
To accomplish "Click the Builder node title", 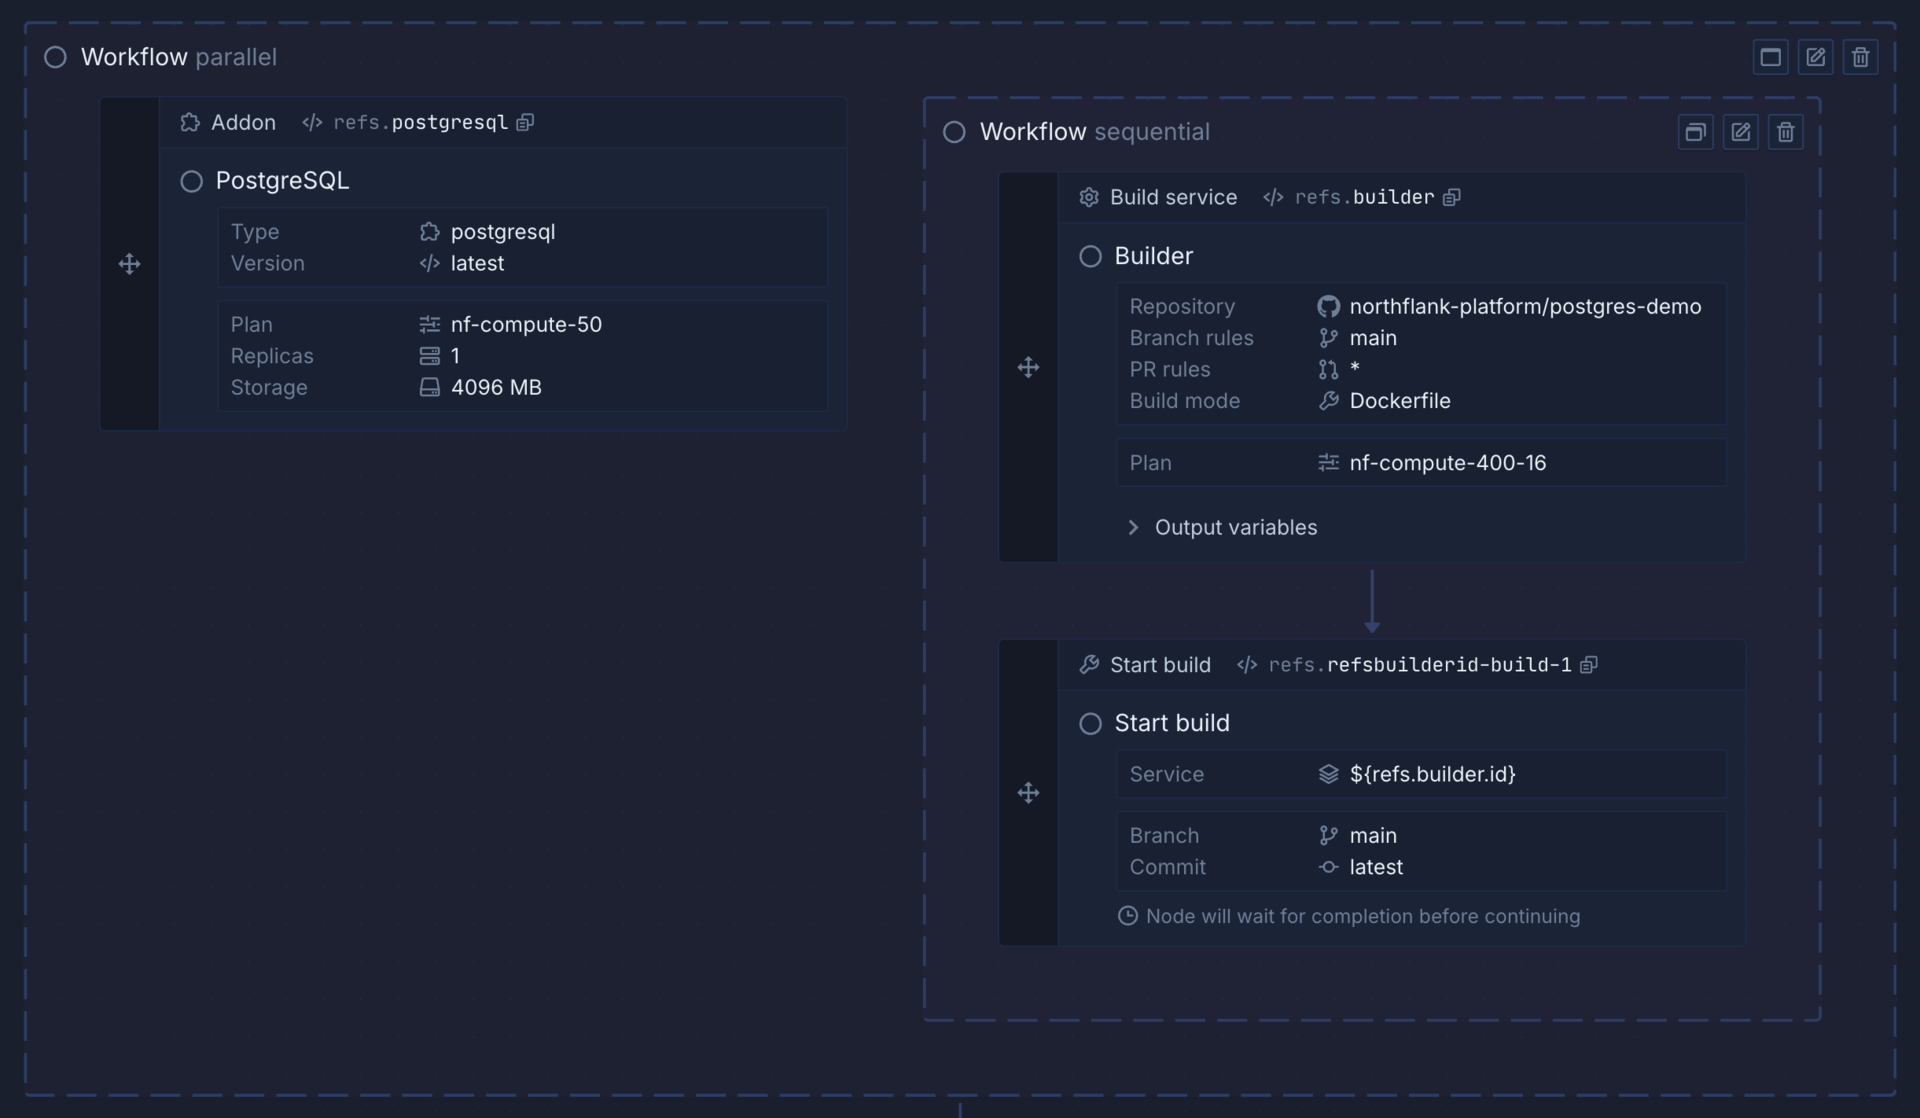I will point(1153,256).
